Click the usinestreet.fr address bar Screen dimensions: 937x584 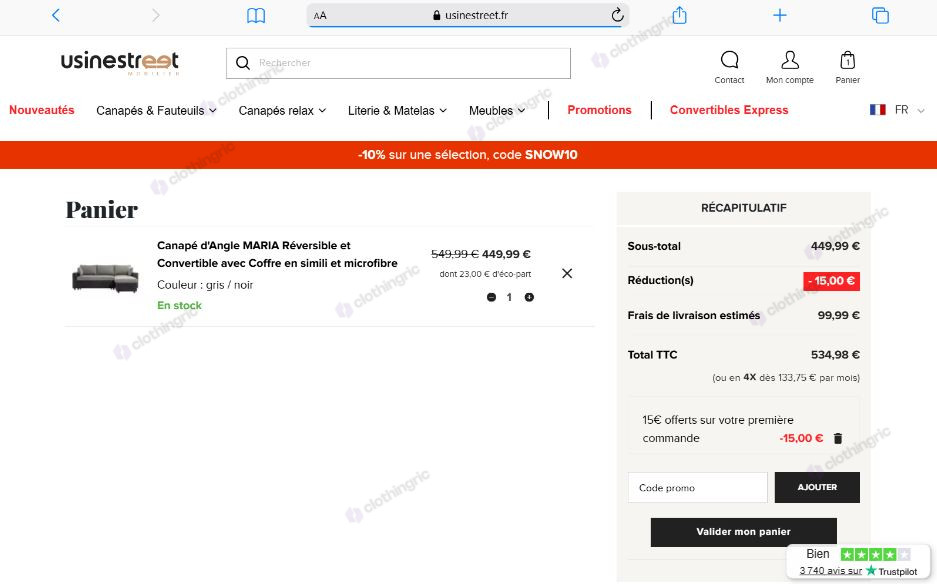tap(468, 16)
